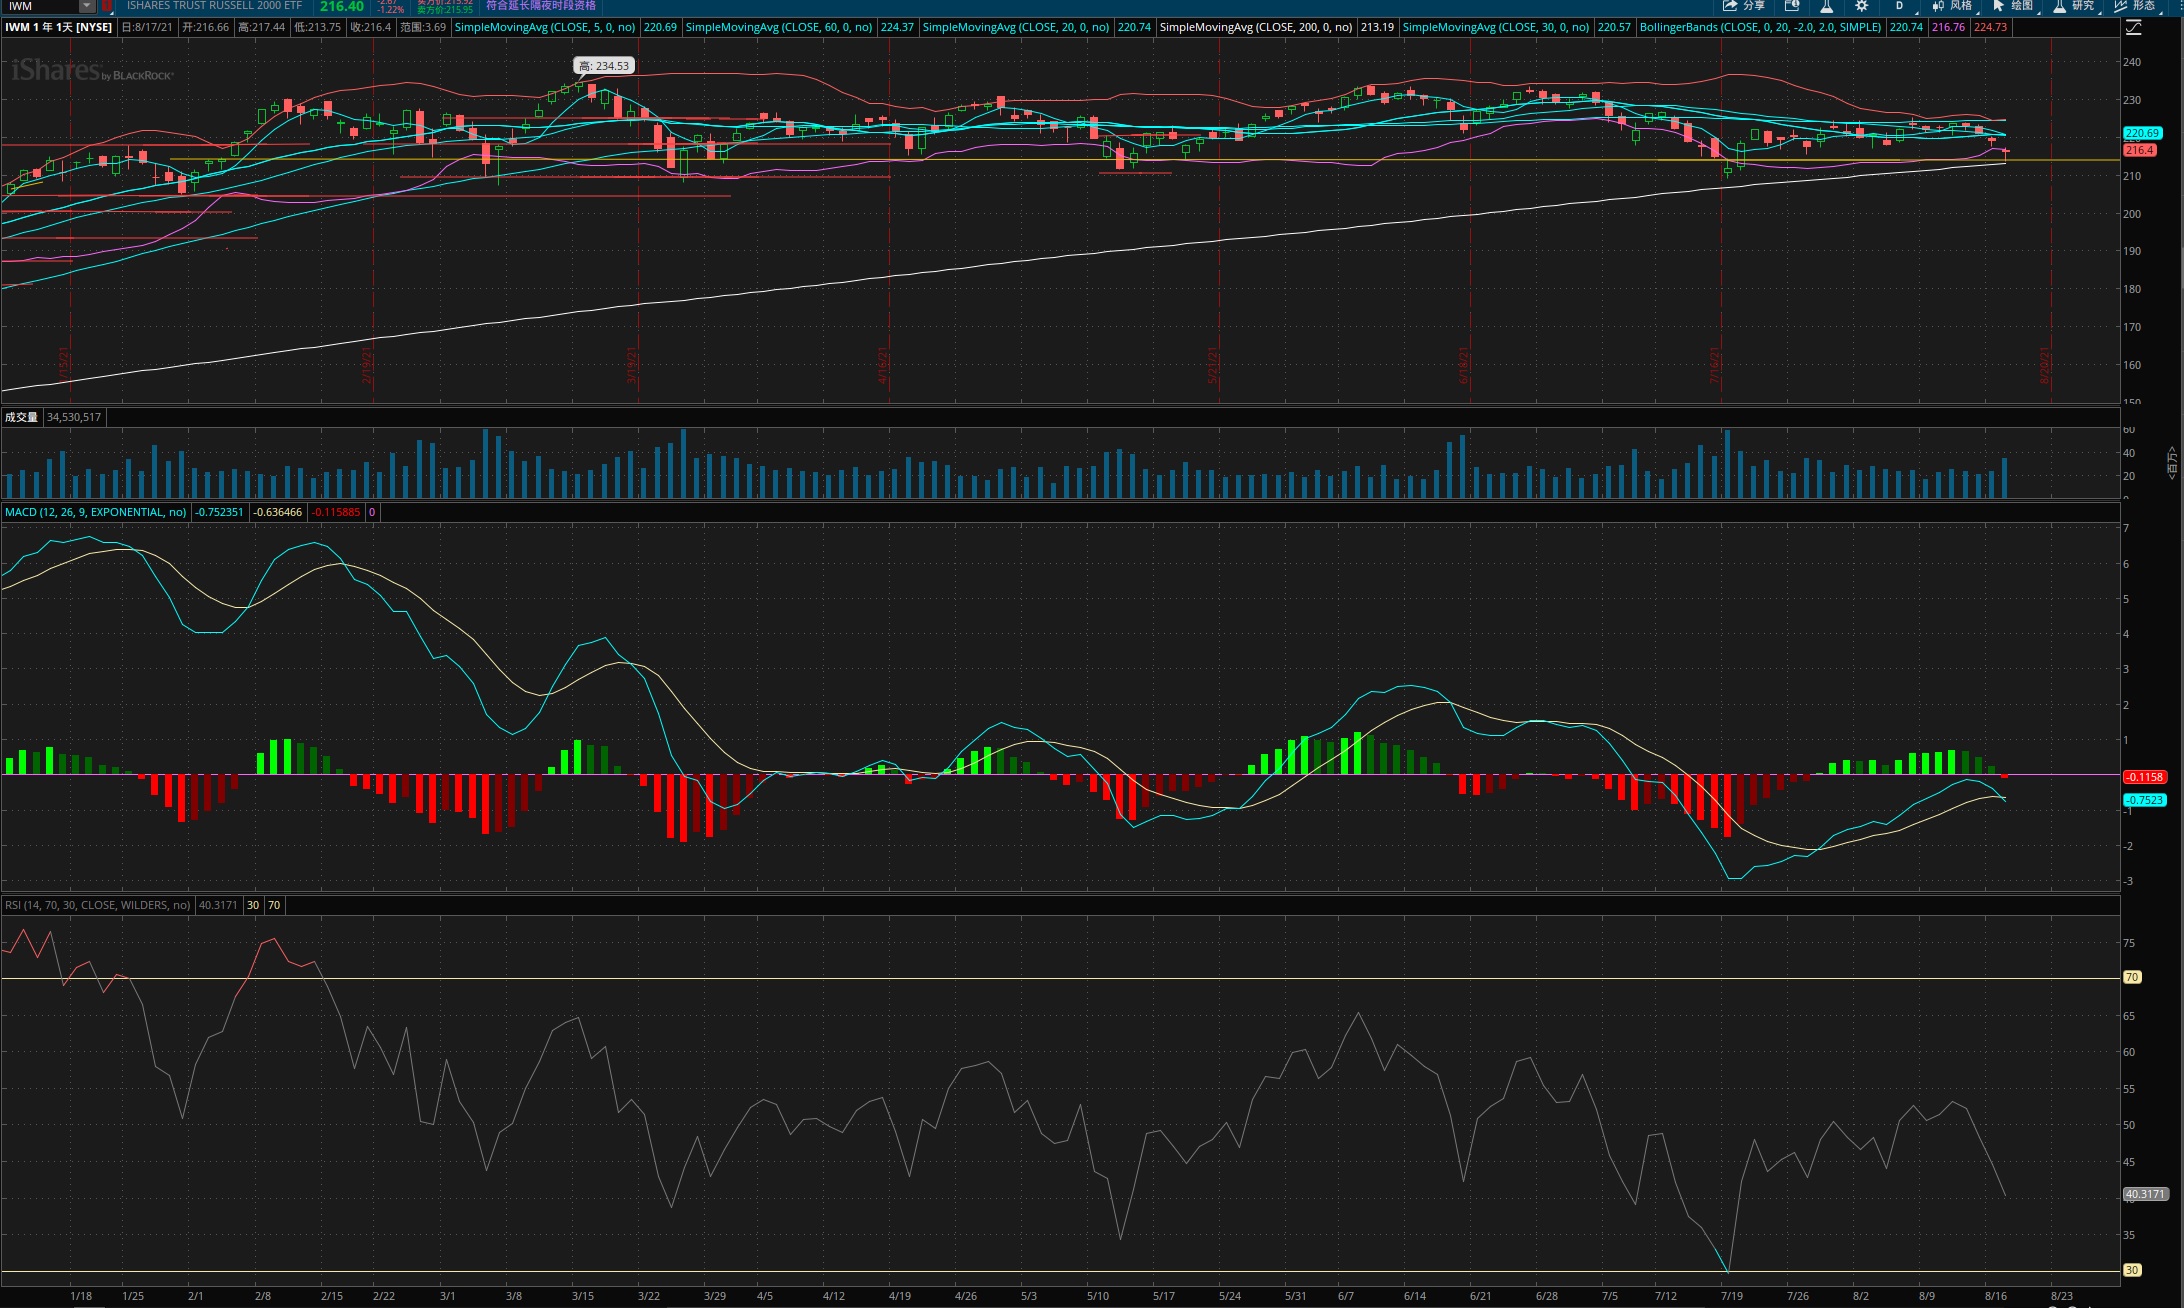2184x1308 pixels.
Task: Open the 研究 studies flask menu
Action: pos(2073,6)
